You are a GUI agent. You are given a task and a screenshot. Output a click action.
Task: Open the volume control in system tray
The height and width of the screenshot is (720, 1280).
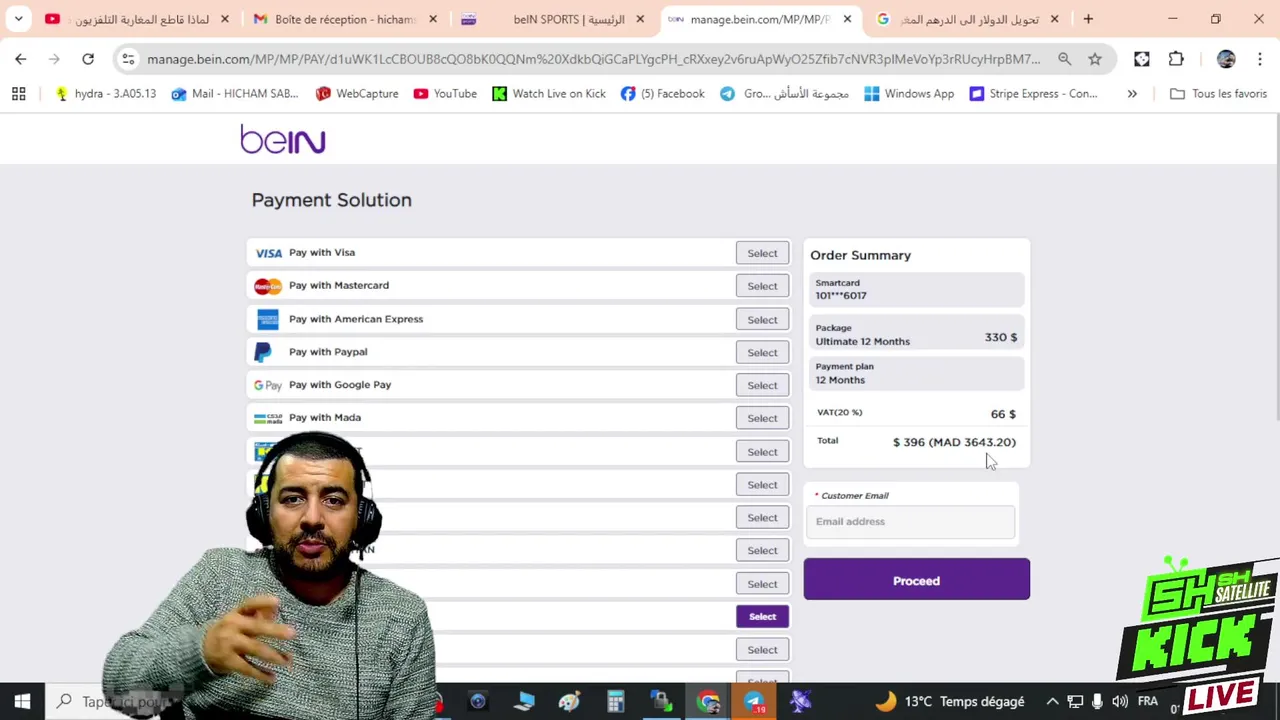1120,701
